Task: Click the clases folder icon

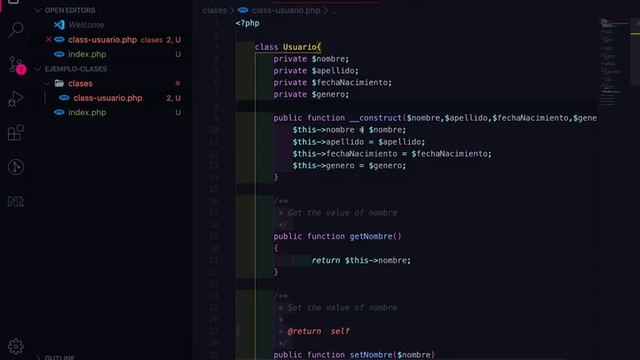Action: 59,83
